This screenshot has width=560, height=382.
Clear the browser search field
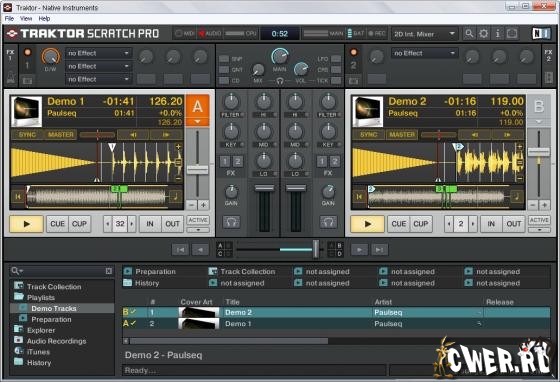pyautogui.click(x=109, y=271)
